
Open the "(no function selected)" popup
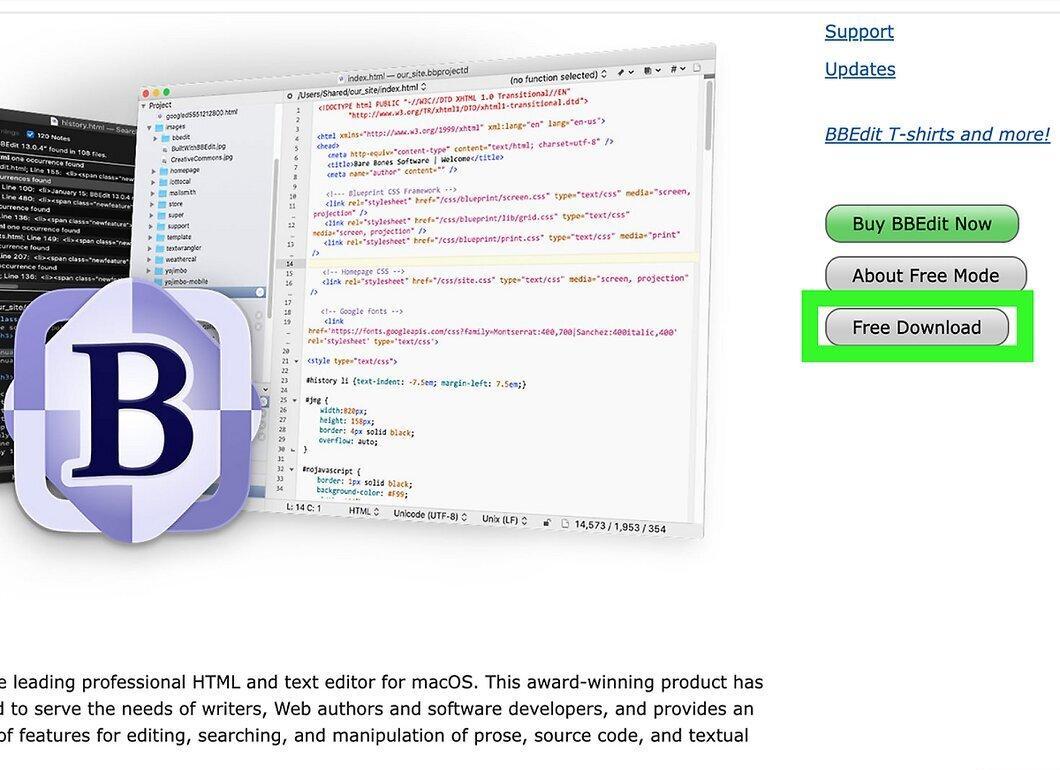558,76
